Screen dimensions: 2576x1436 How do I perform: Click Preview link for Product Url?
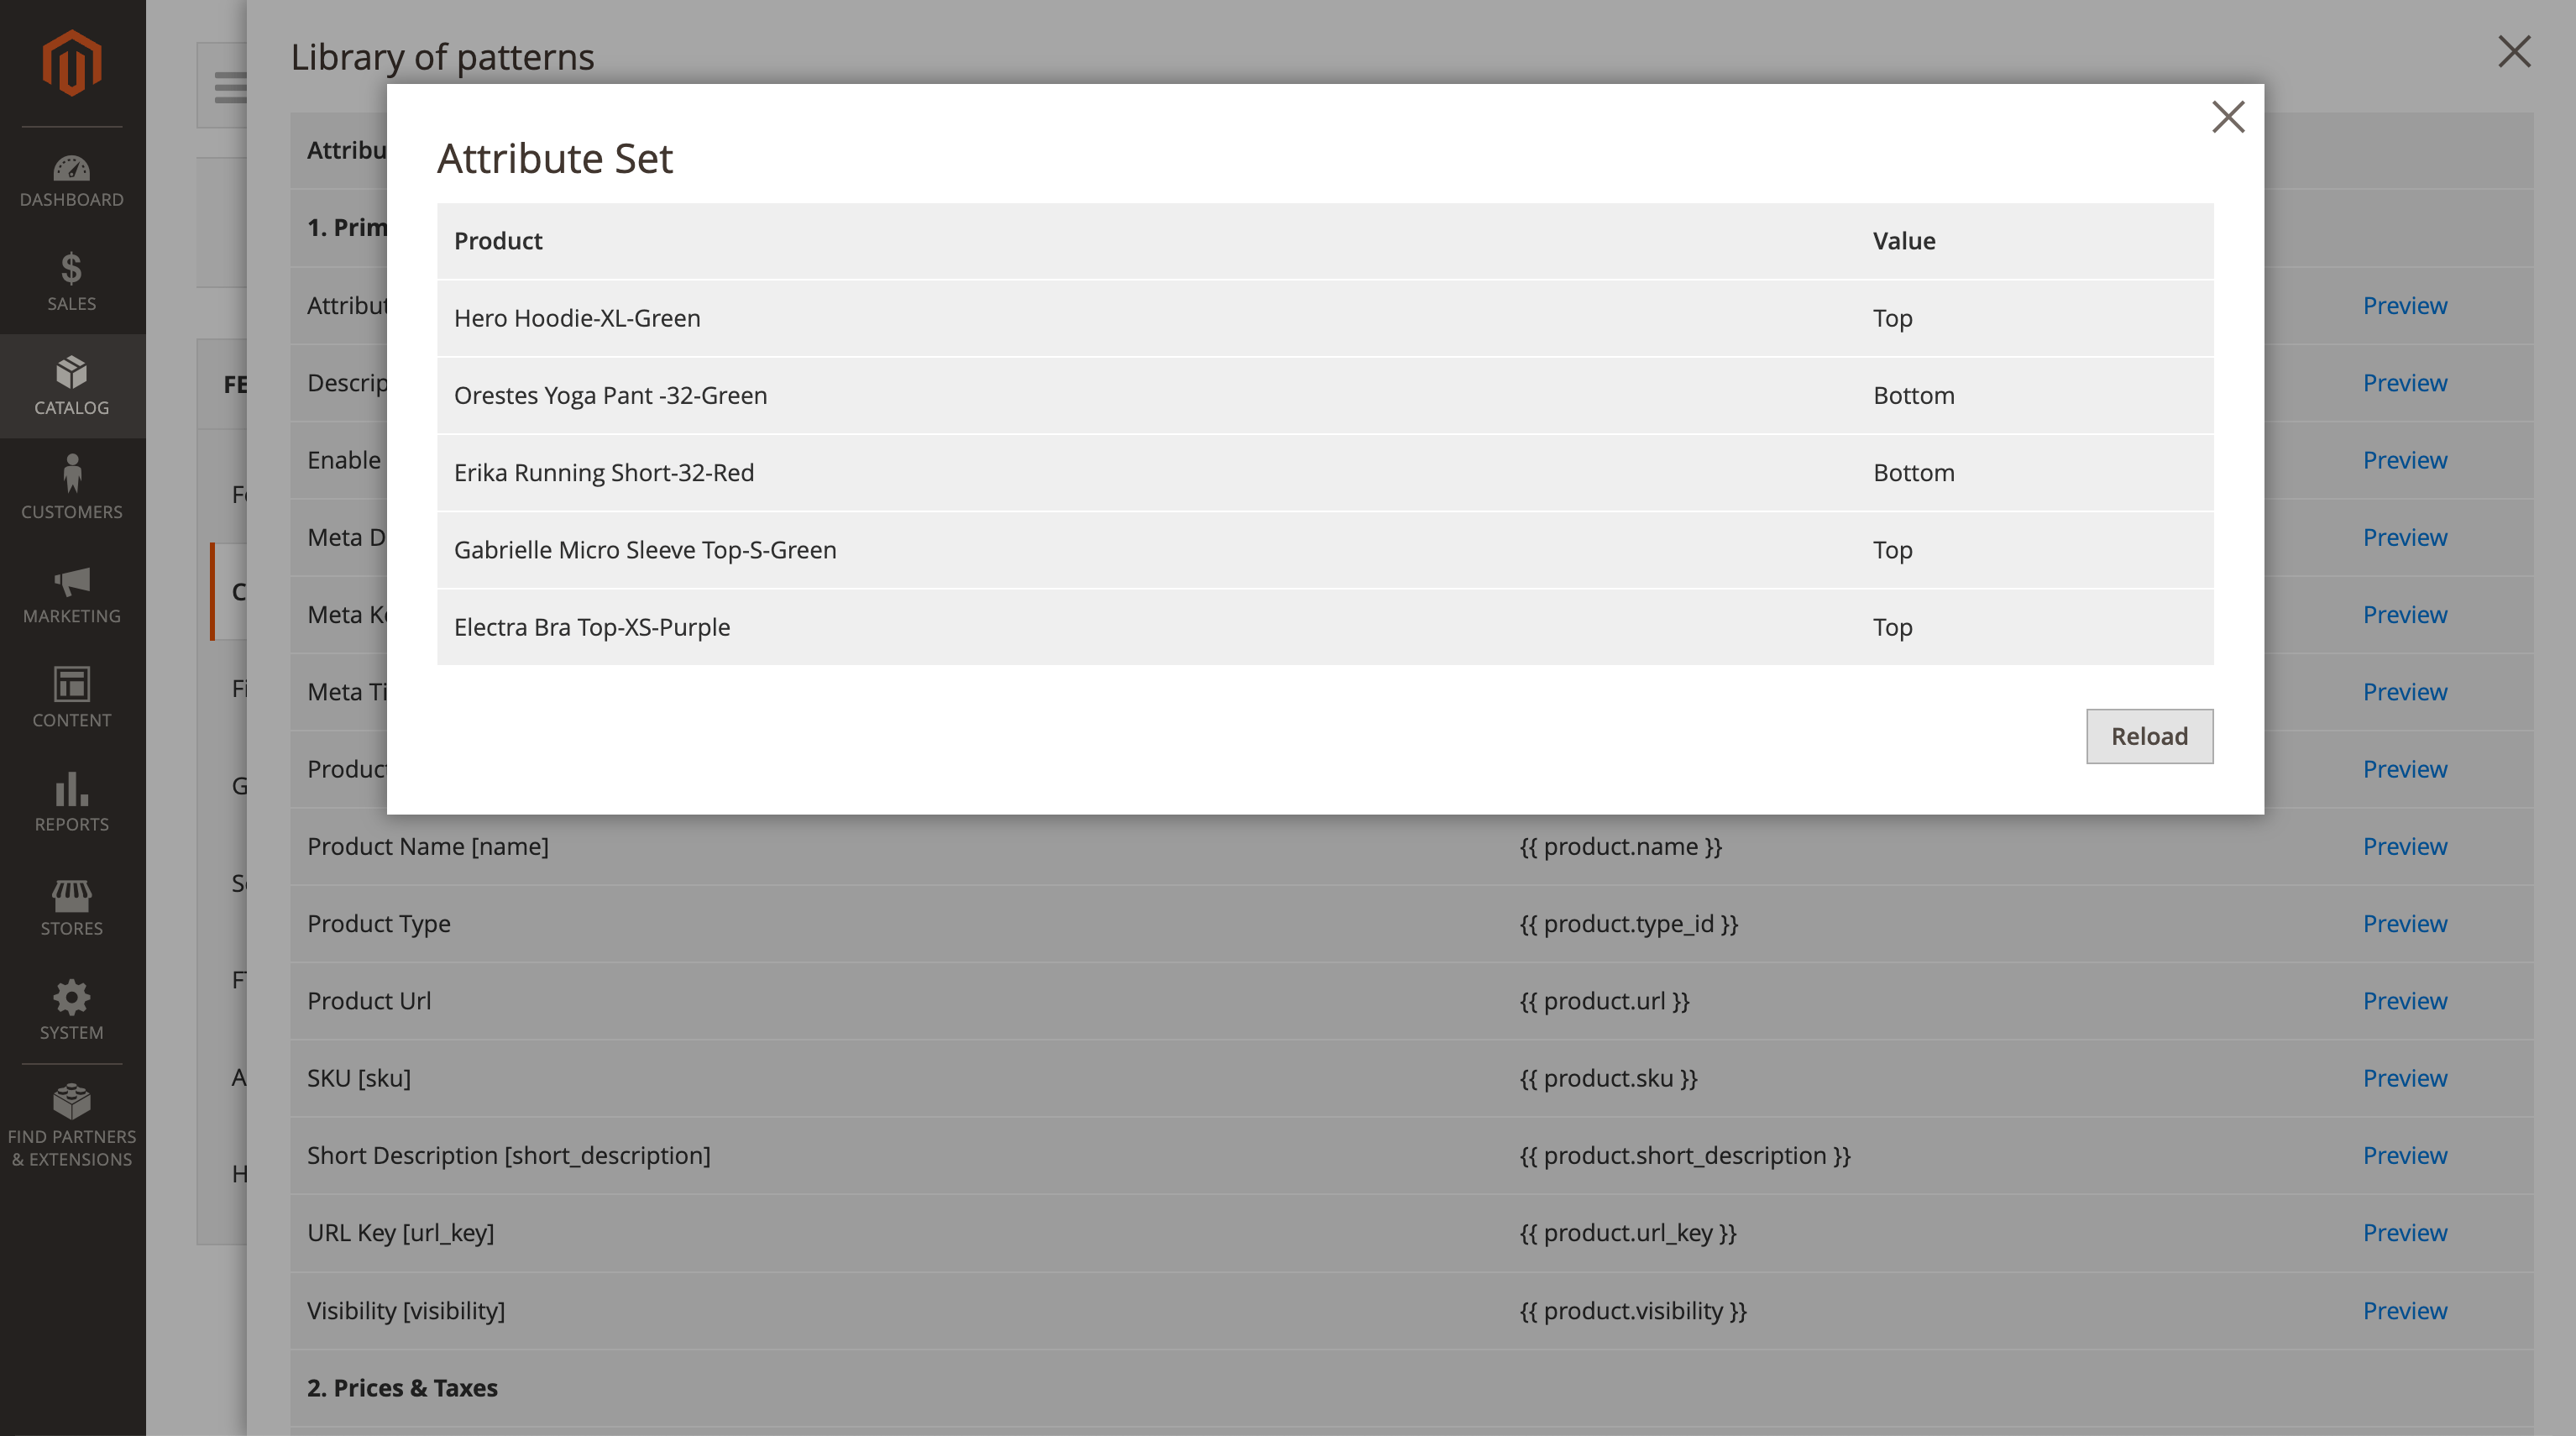[x=2405, y=1001]
